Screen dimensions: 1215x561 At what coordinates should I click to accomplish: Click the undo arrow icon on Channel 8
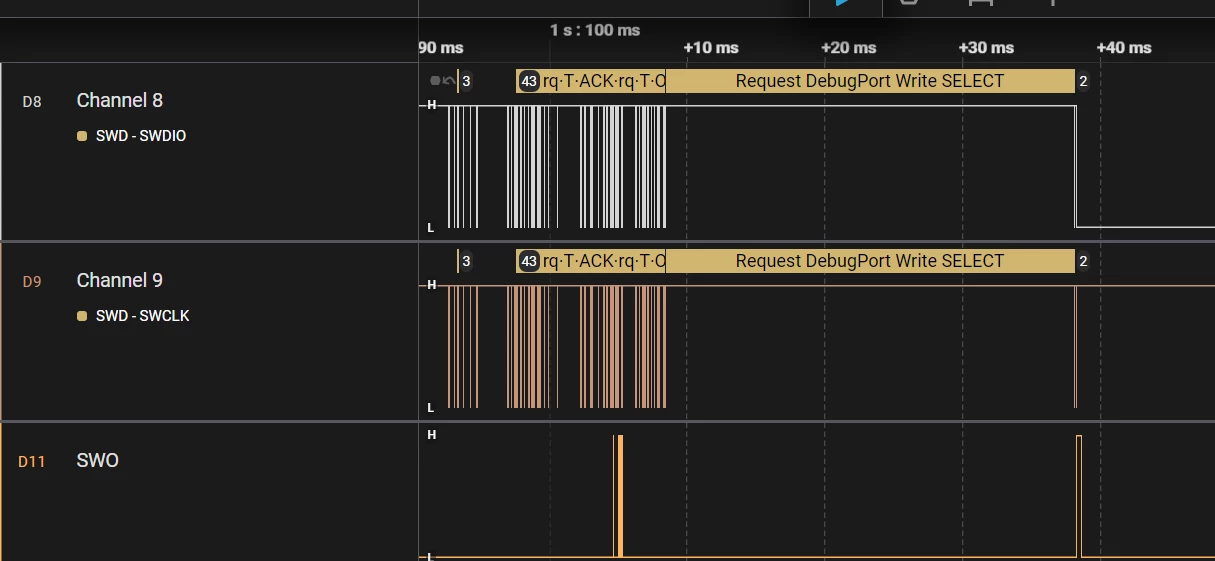pos(449,81)
